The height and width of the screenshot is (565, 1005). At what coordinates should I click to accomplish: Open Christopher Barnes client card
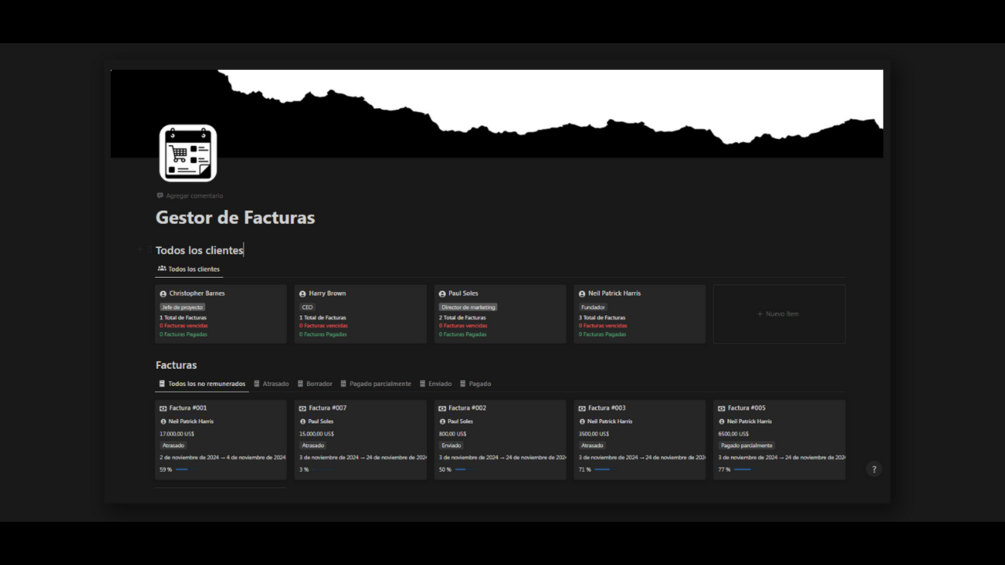220,314
